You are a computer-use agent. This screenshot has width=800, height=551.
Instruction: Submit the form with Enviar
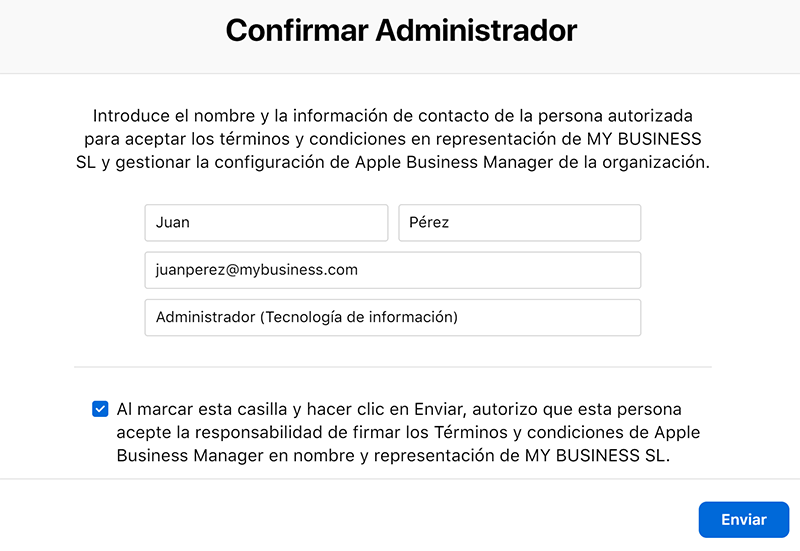pyautogui.click(x=743, y=519)
